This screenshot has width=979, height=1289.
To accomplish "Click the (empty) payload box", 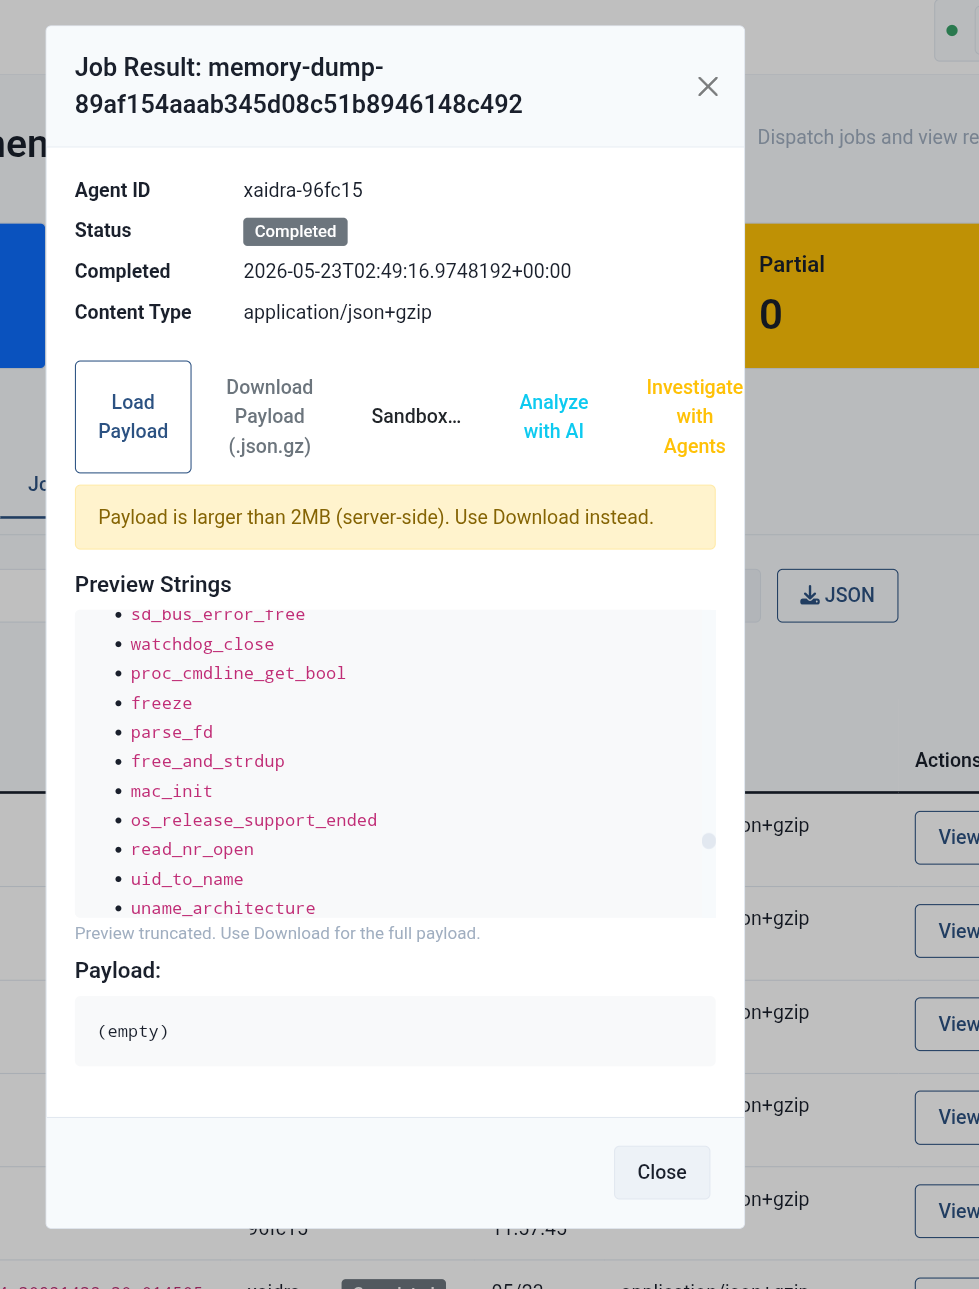I will (395, 1031).
